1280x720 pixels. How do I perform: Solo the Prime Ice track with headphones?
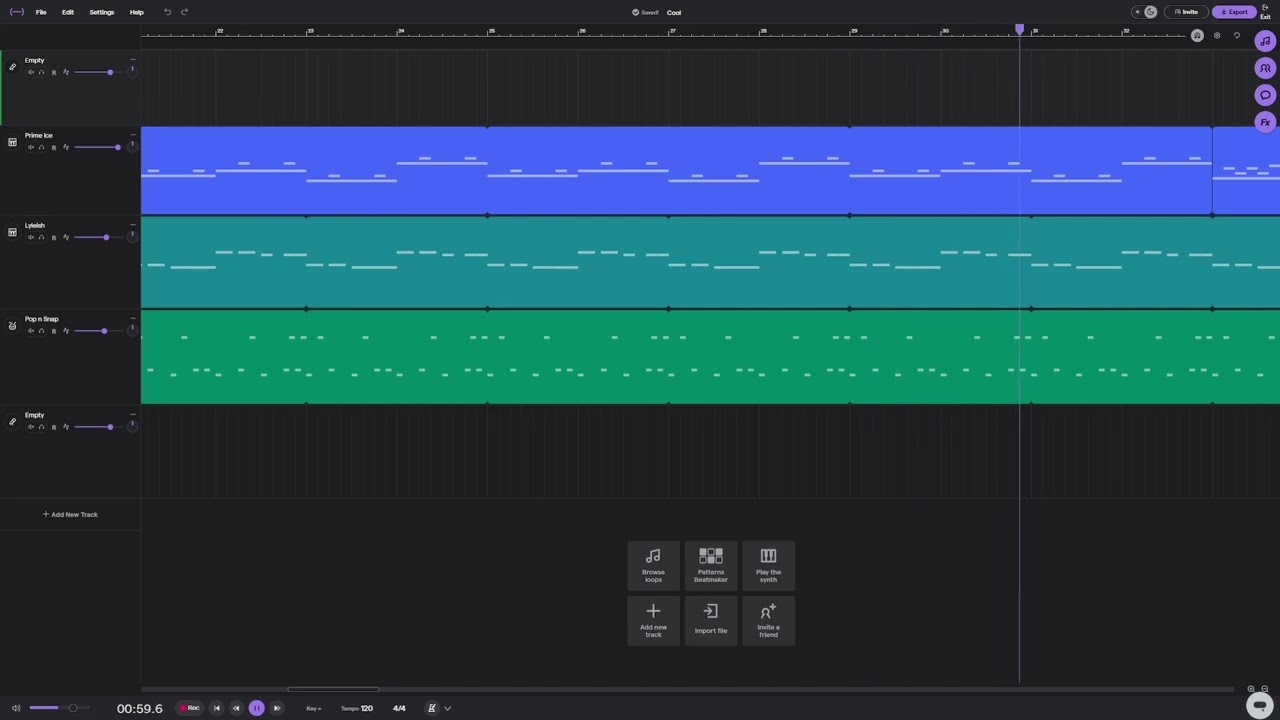[x=41, y=147]
